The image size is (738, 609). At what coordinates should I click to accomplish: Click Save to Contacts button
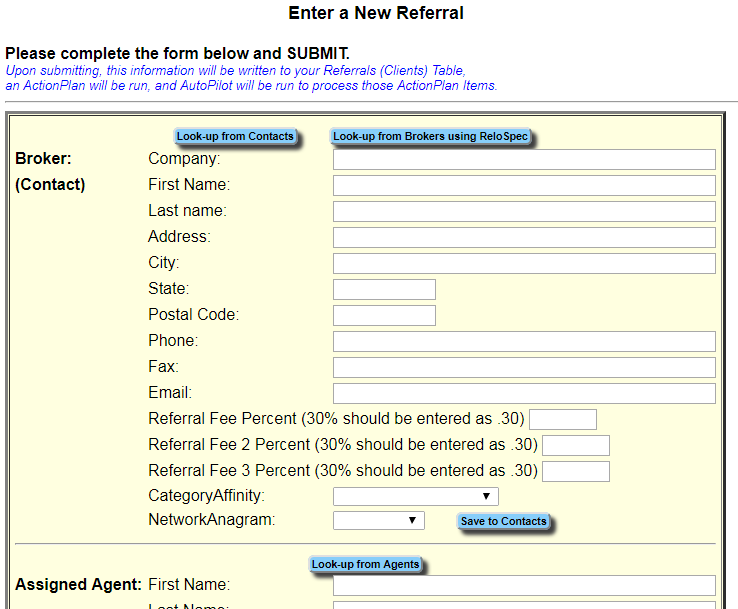click(503, 521)
